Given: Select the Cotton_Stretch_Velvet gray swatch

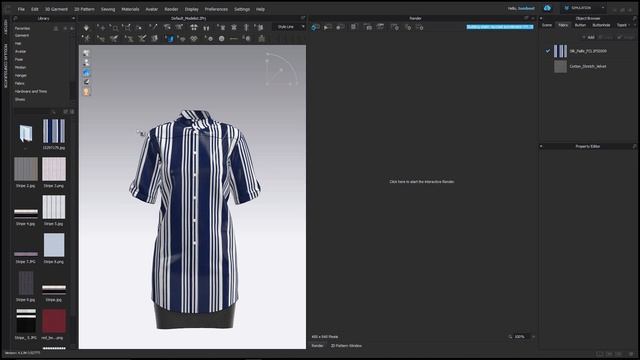Looking at the screenshot, I should pyautogui.click(x=560, y=66).
